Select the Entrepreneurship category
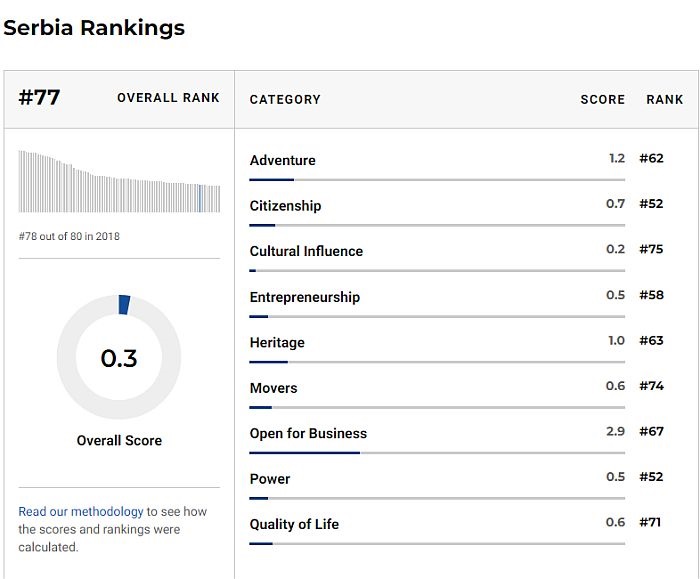 pyautogui.click(x=305, y=297)
